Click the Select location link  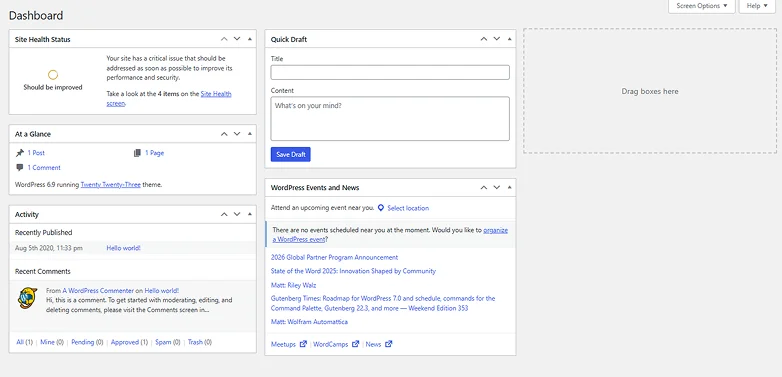point(408,208)
